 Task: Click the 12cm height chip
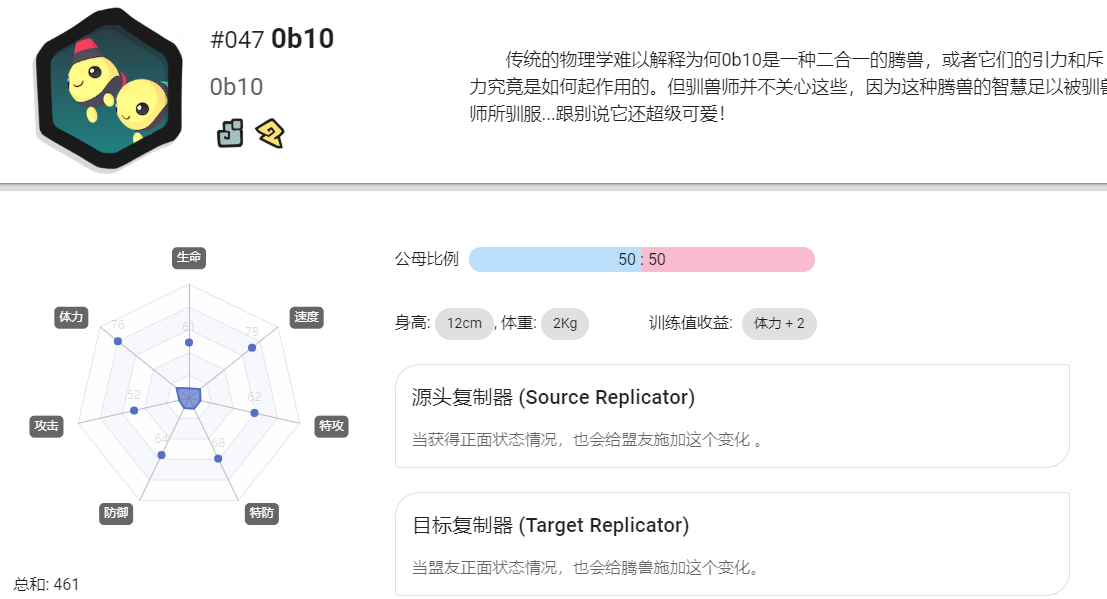tap(464, 324)
